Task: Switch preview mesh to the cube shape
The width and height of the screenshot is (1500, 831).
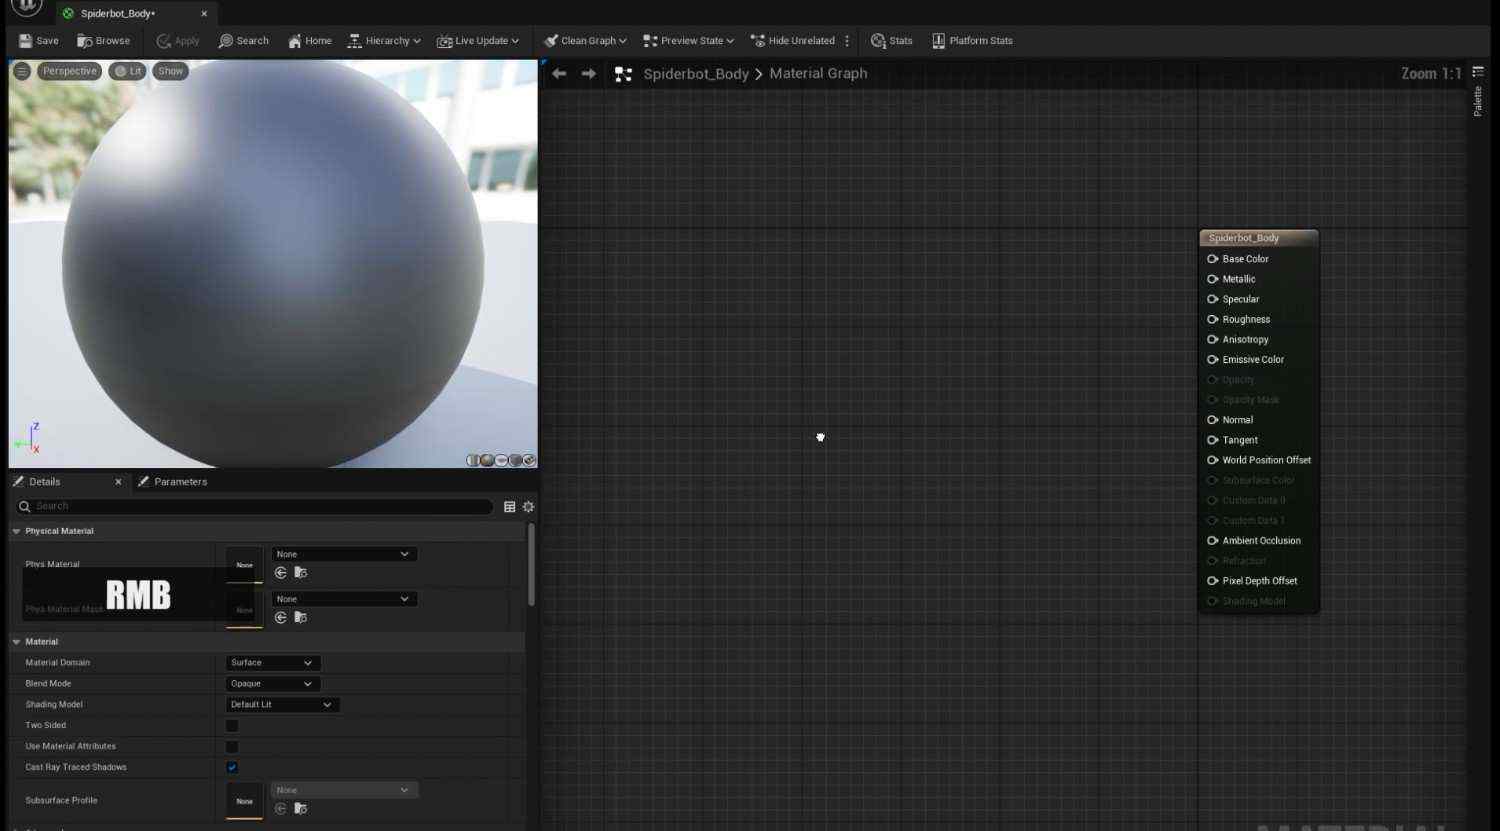Action: (515, 460)
